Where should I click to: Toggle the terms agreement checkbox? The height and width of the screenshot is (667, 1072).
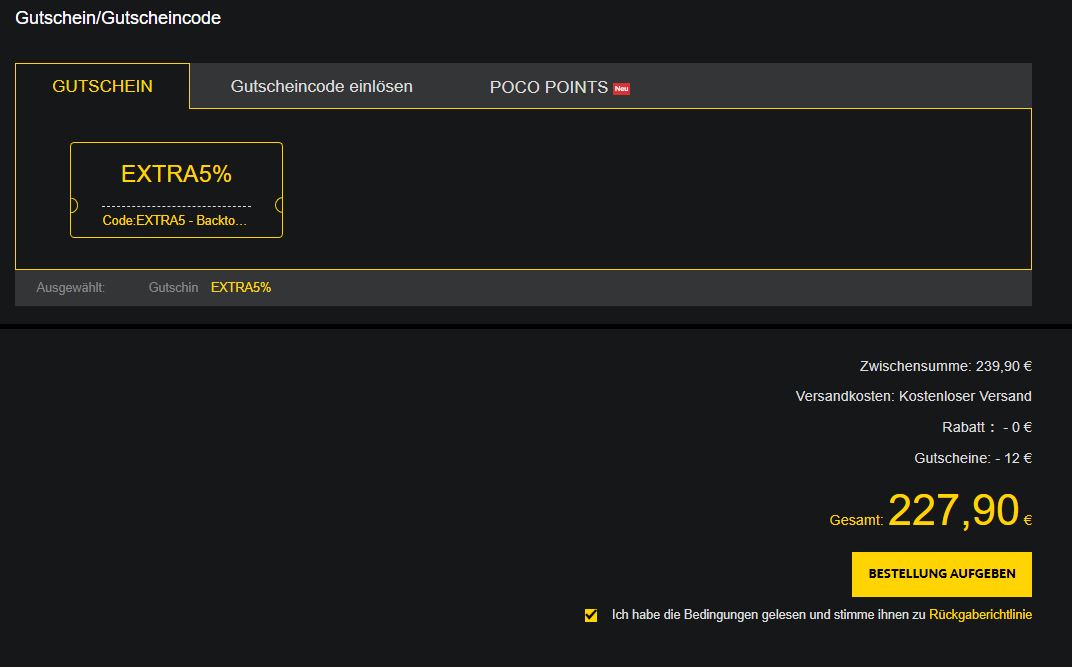591,615
